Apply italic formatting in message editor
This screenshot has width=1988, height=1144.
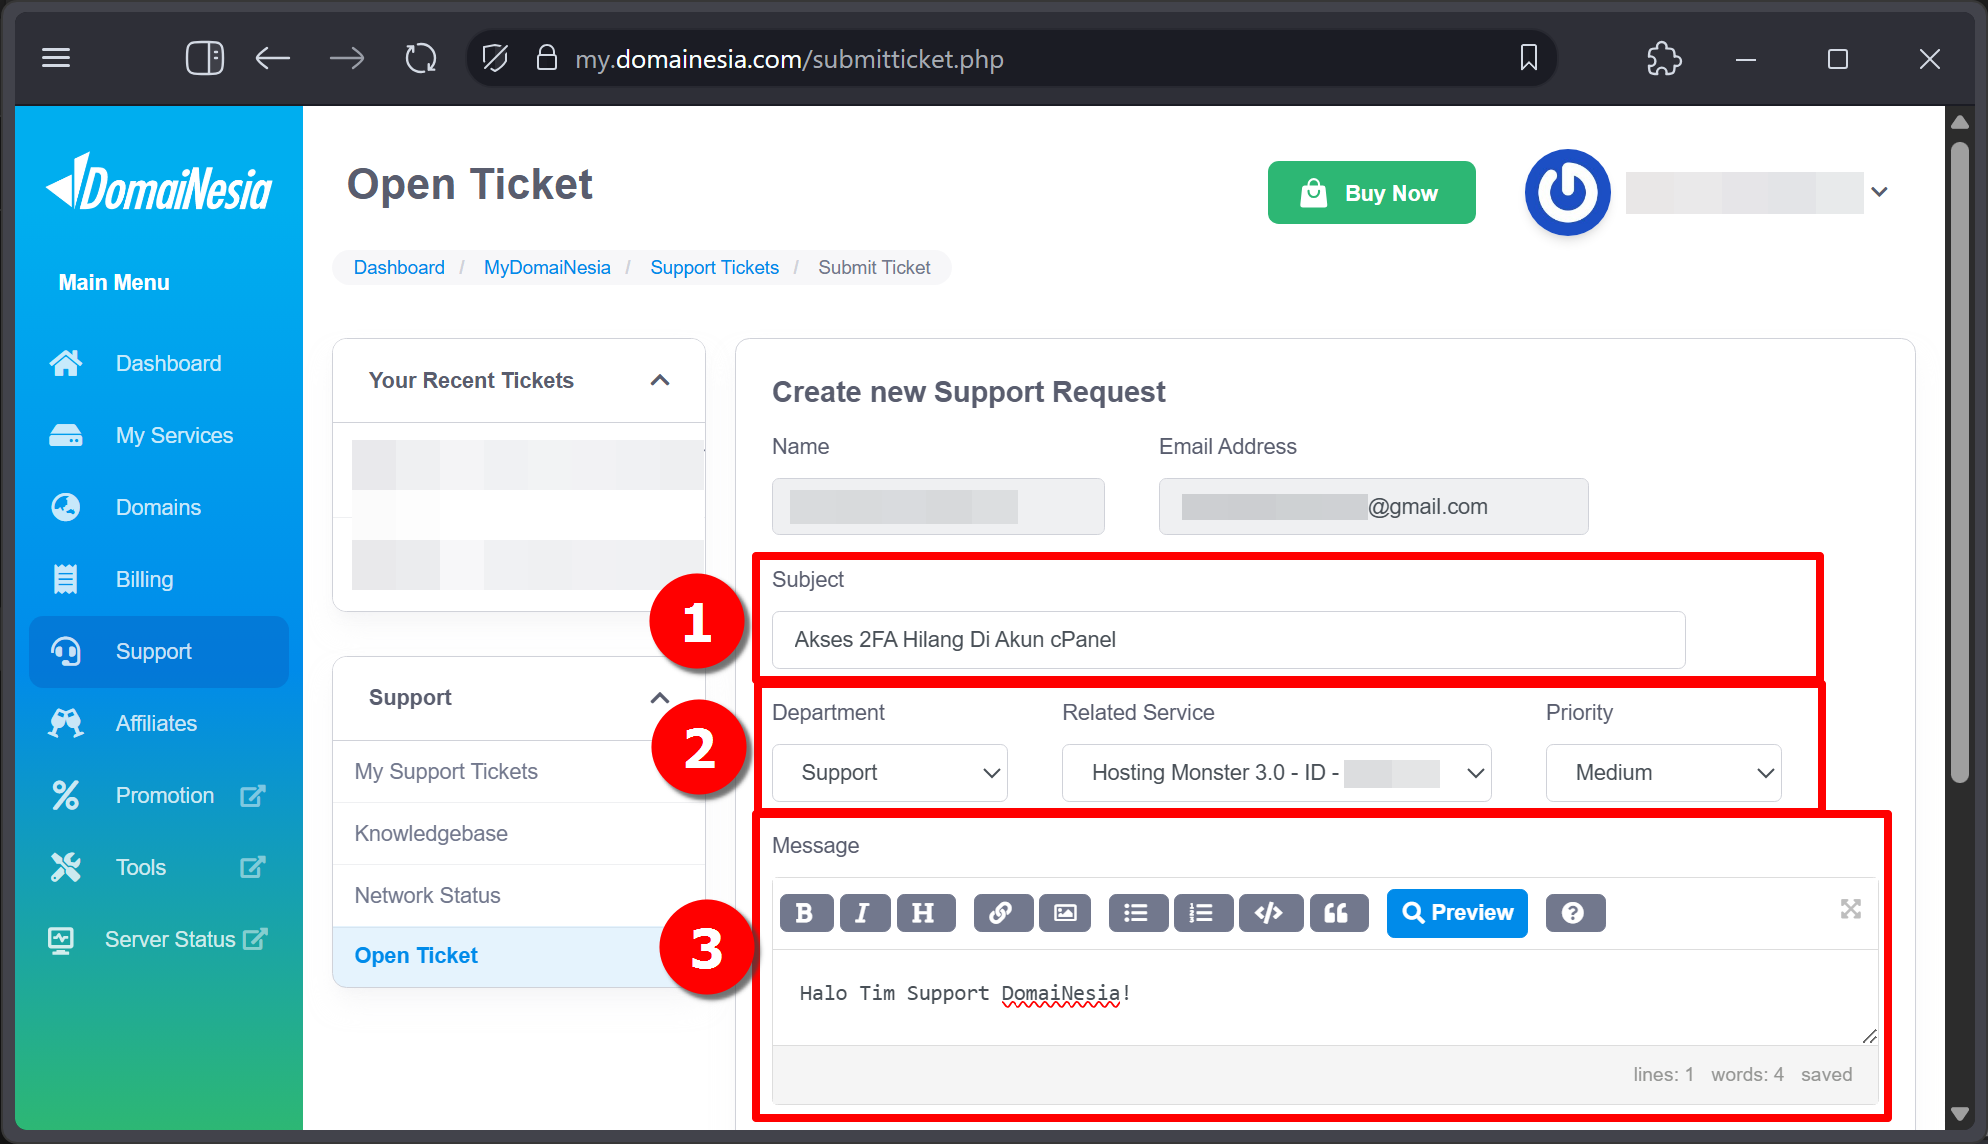[864, 913]
